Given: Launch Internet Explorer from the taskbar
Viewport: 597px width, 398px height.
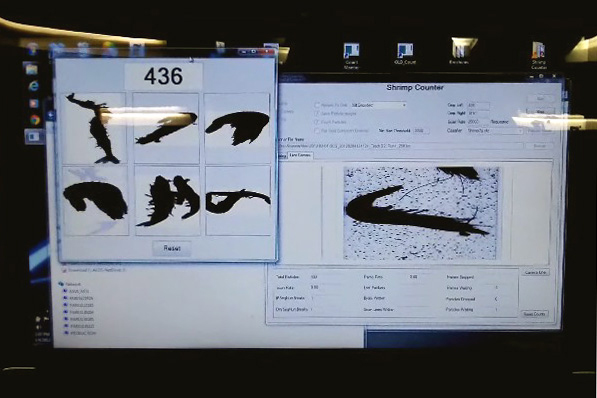Looking at the screenshot, I should 34,86.
